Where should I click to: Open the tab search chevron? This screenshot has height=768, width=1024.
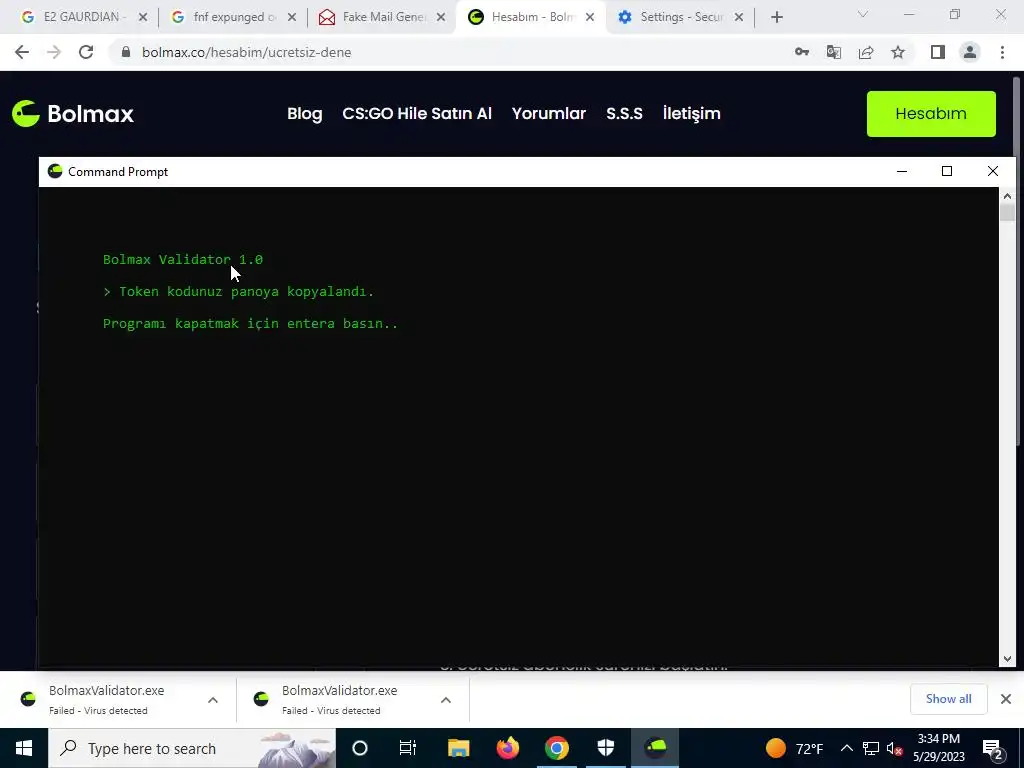(863, 14)
